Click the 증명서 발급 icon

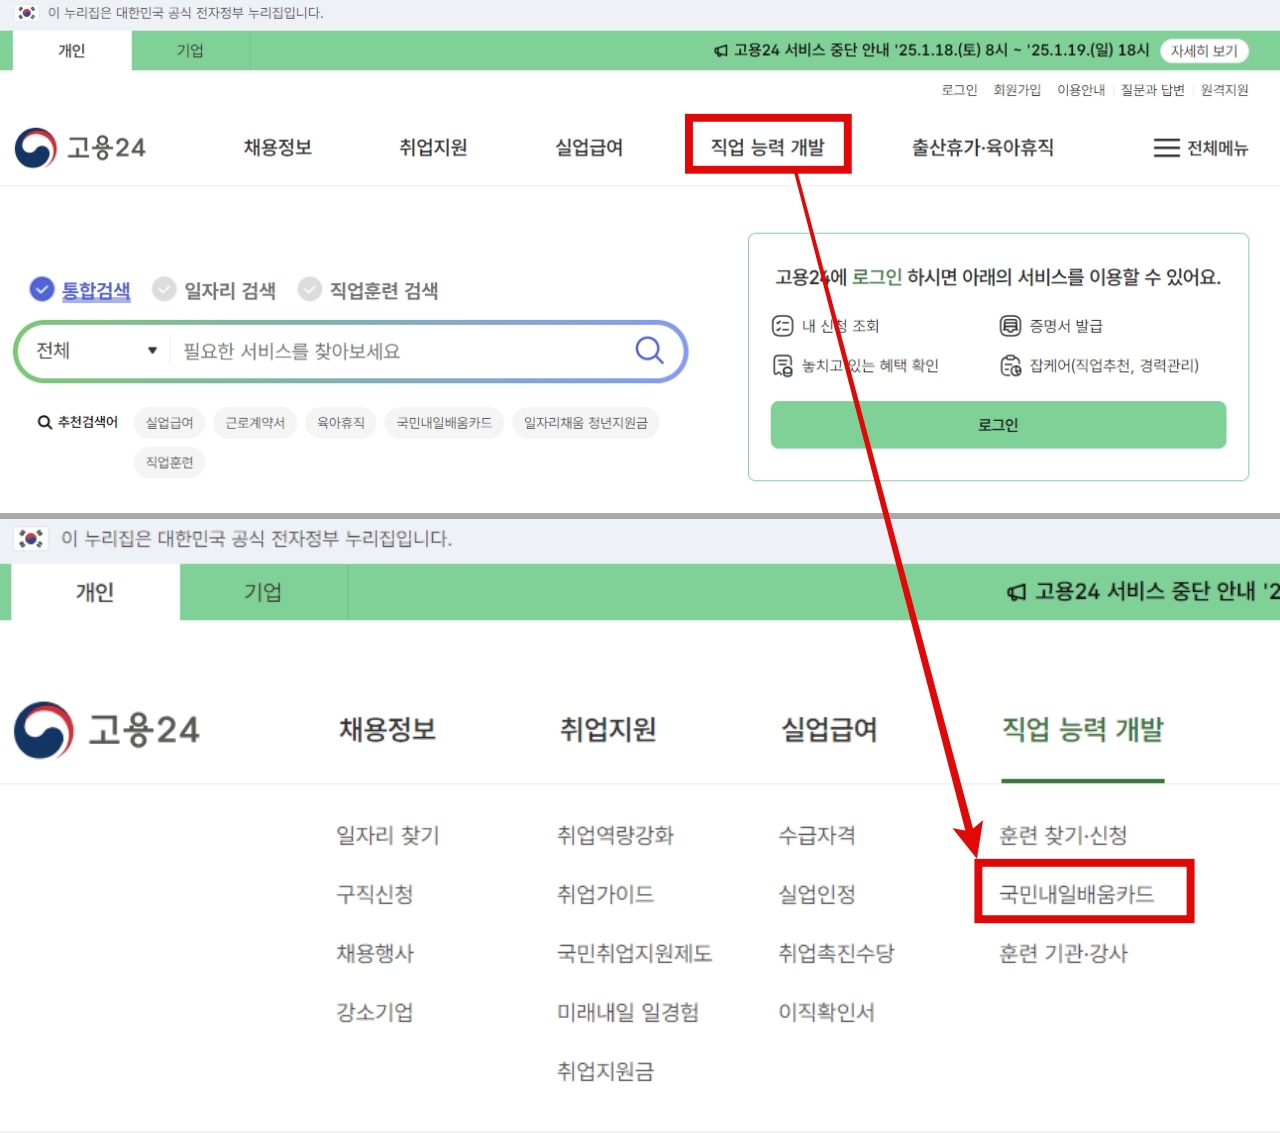point(1010,326)
